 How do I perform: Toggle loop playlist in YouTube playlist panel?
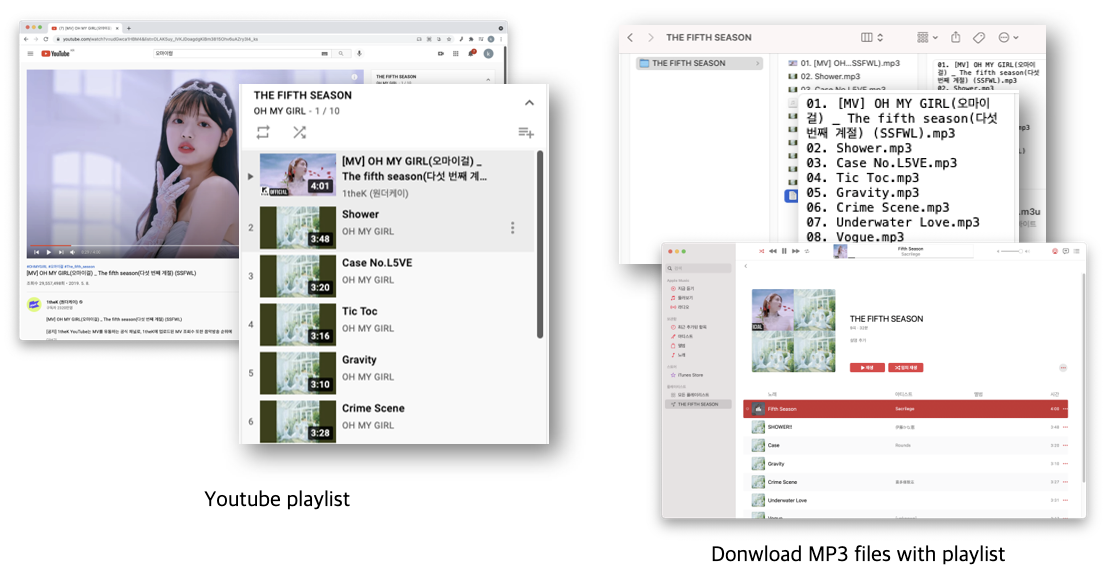(x=263, y=132)
